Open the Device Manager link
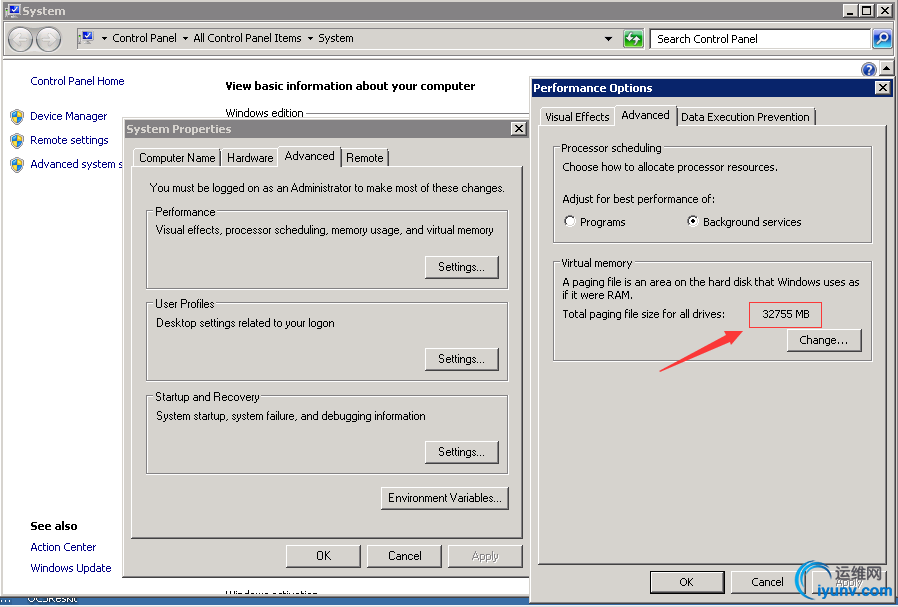The height and width of the screenshot is (607, 898). (x=69, y=116)
